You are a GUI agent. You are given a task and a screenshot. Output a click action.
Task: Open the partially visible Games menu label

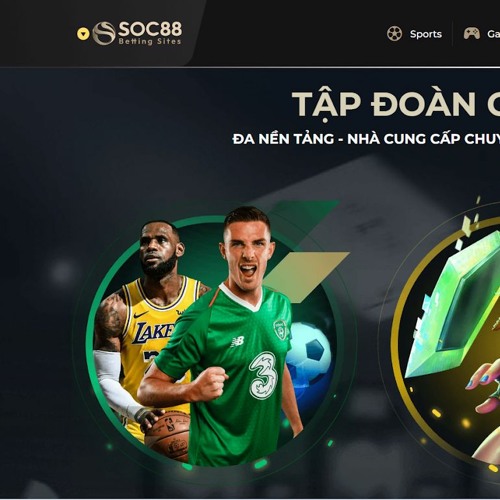pos(494,34)
